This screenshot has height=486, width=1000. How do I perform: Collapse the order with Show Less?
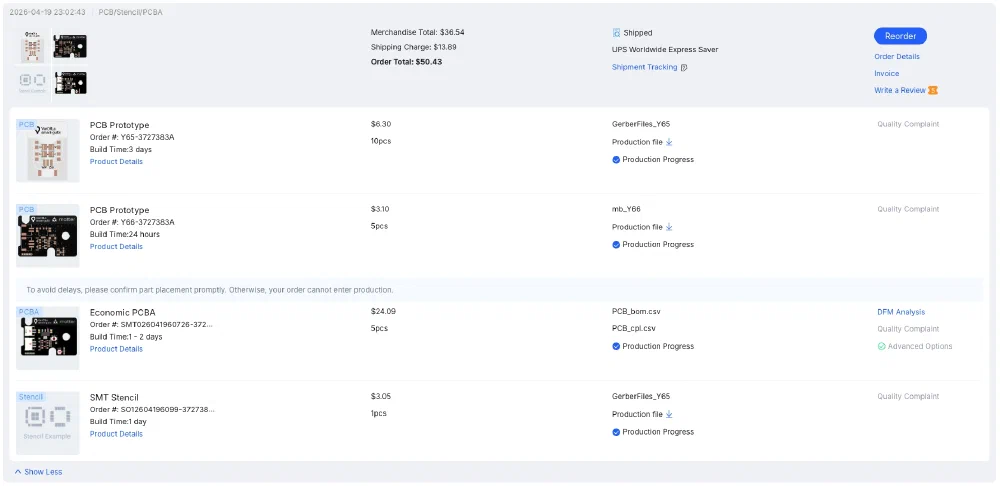(x=38, y=472)
